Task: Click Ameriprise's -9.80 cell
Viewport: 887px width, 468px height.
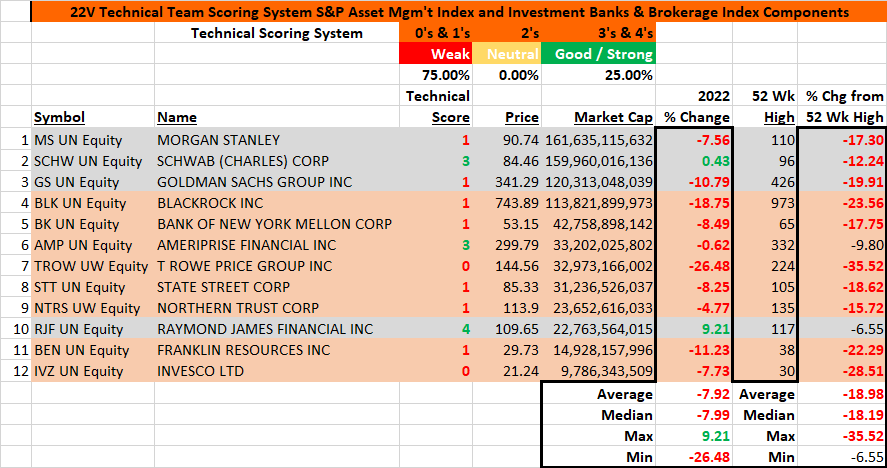Action: 842,245
